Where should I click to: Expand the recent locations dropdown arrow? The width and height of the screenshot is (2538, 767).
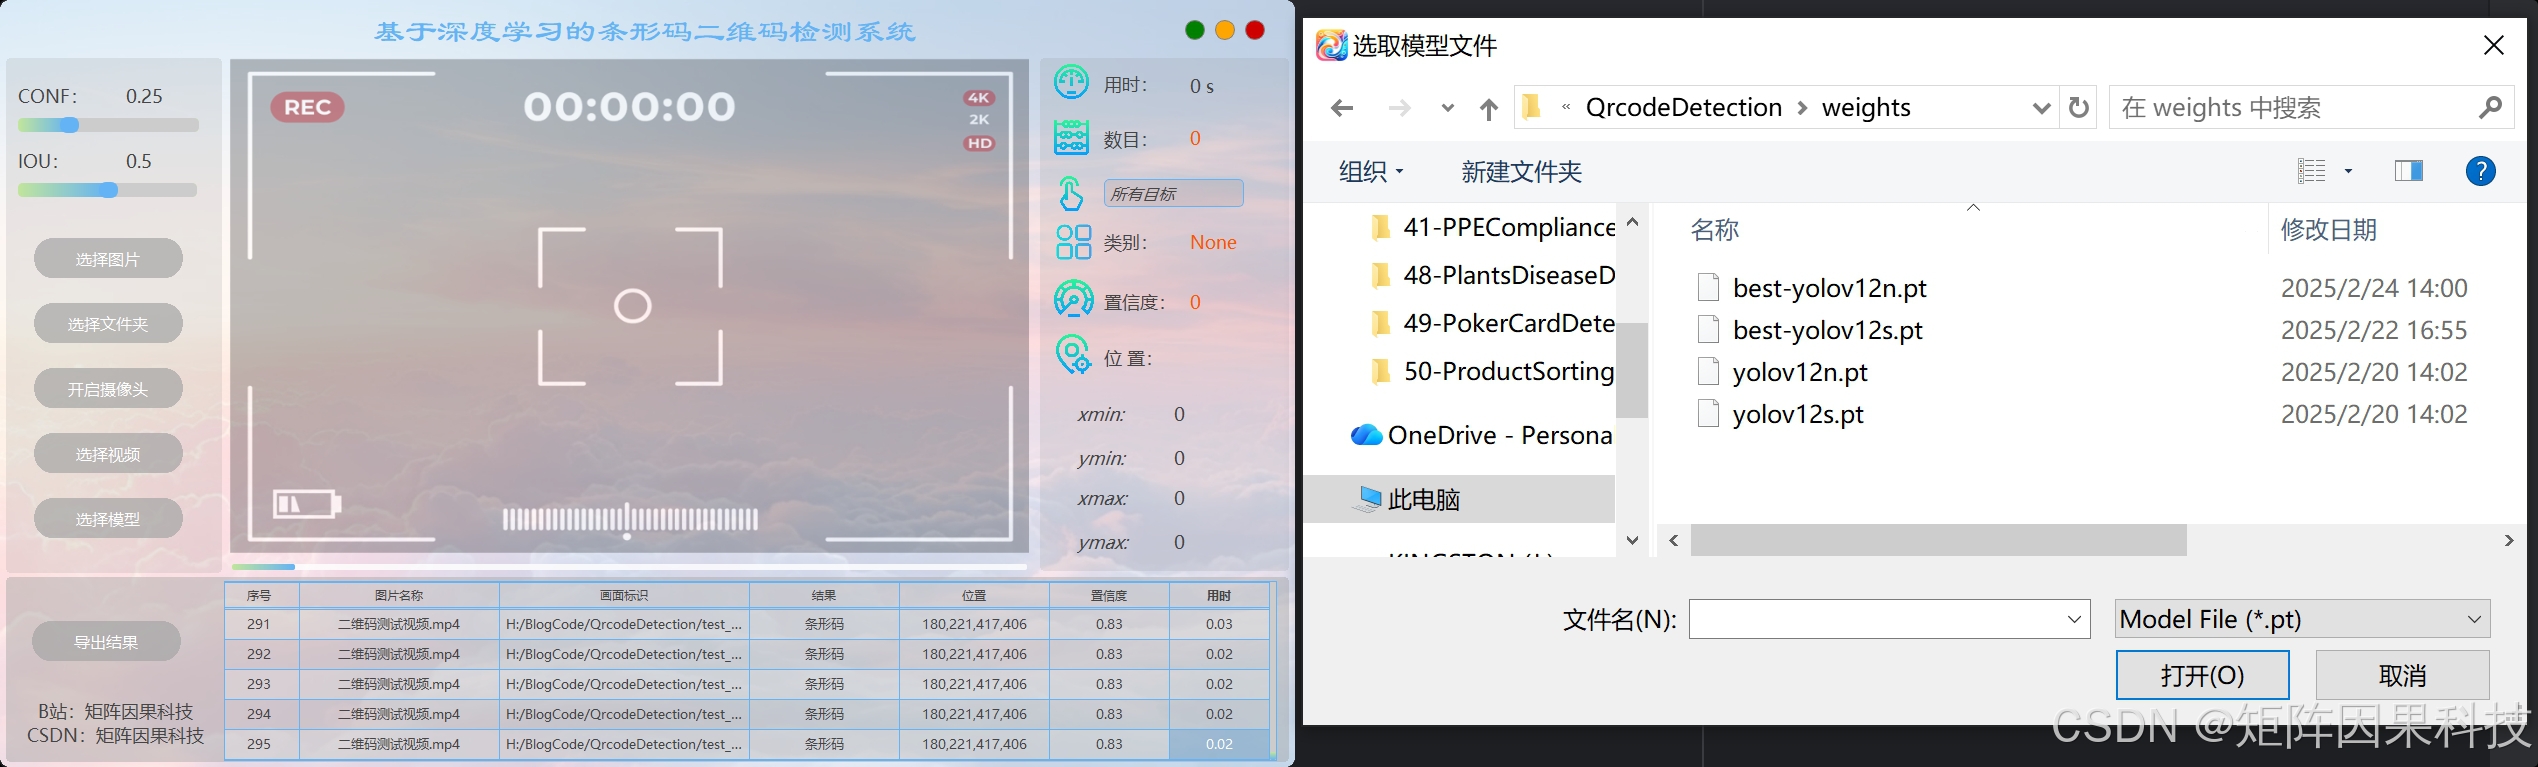coord(1447,108)
